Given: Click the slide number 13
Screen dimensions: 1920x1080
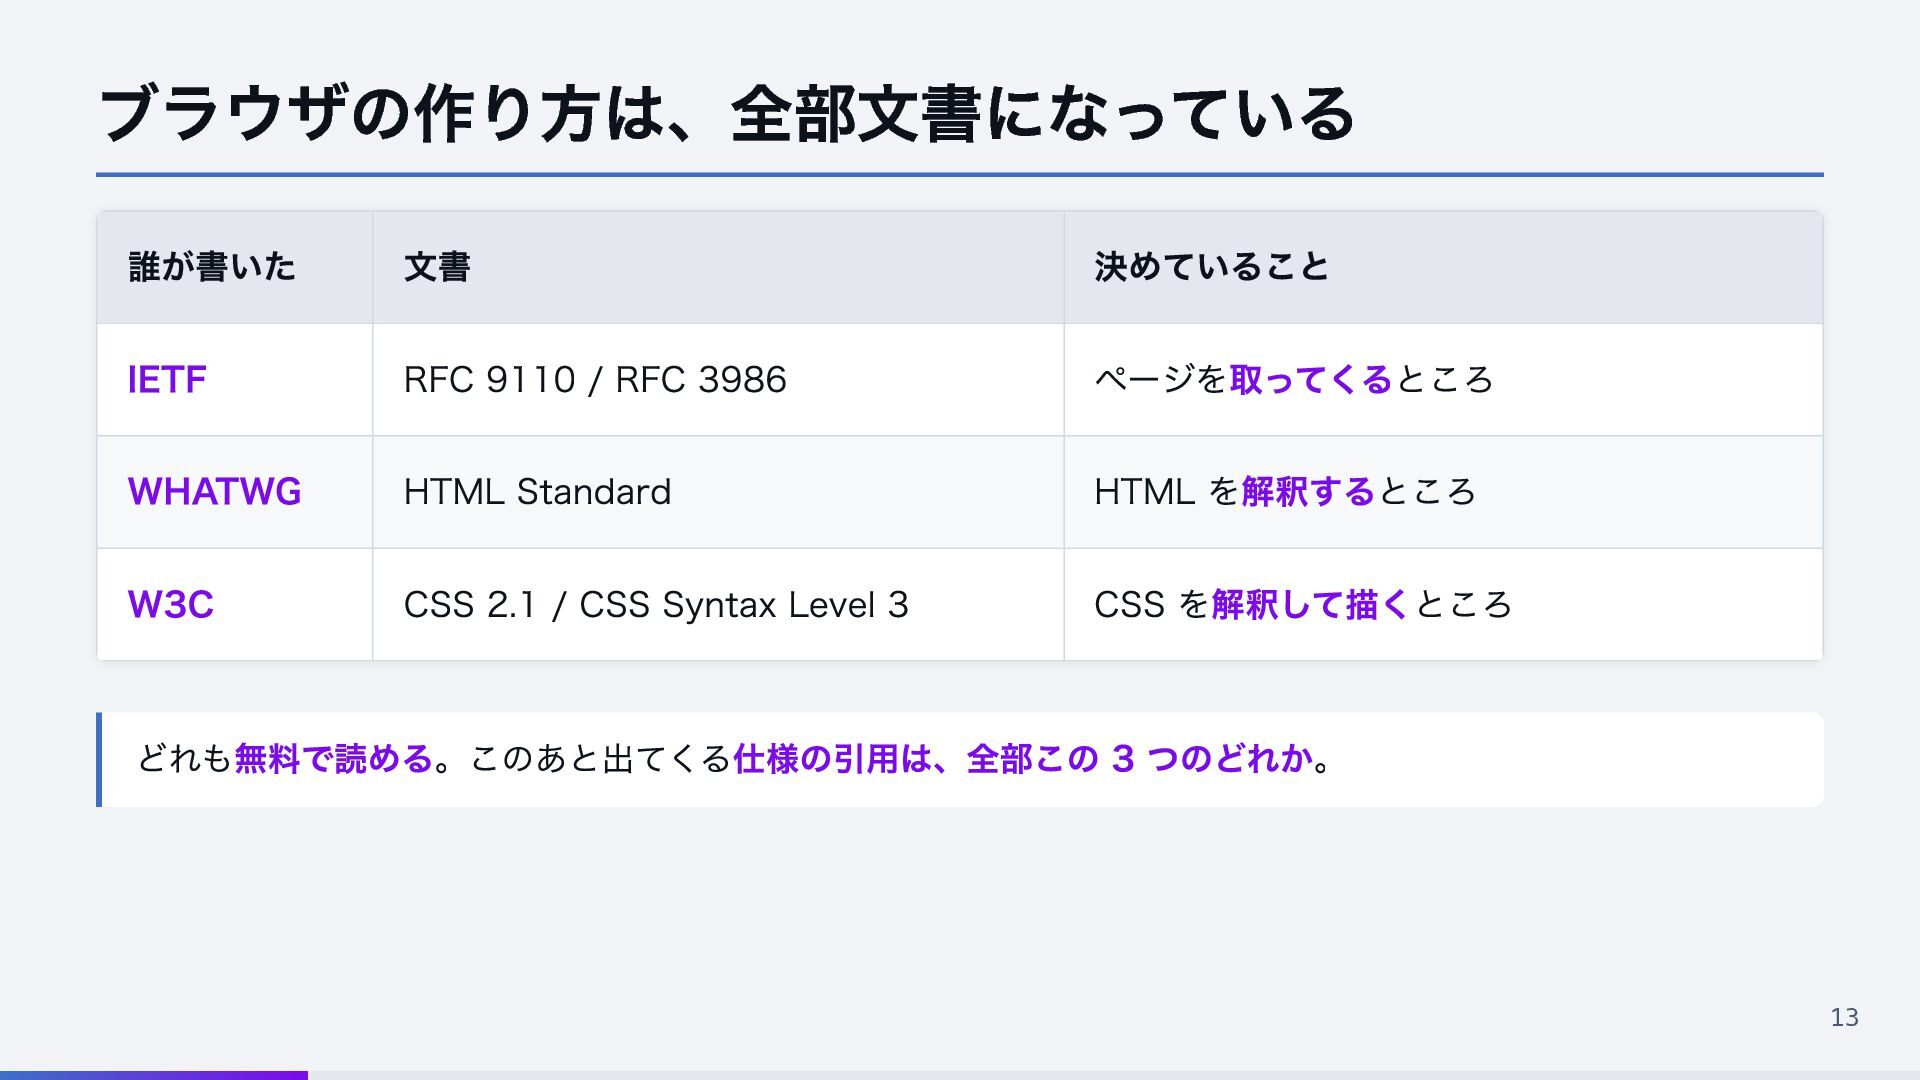Looking at the screenshot, I should coord(1844,1018).
